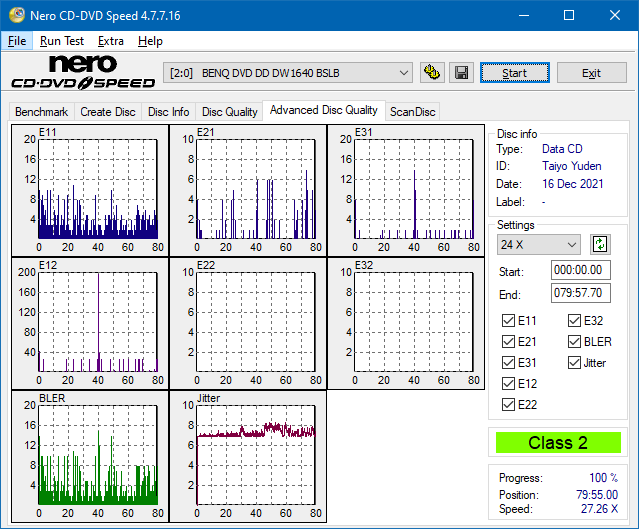
Task: Switch to the Disc Info tab
Action: [x=168, y=112]
